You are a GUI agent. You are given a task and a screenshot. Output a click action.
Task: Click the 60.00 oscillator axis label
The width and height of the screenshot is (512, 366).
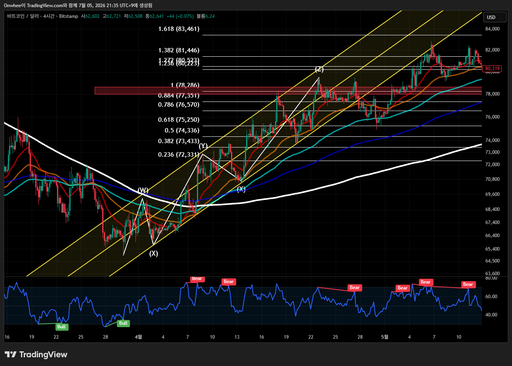point(491,296)
